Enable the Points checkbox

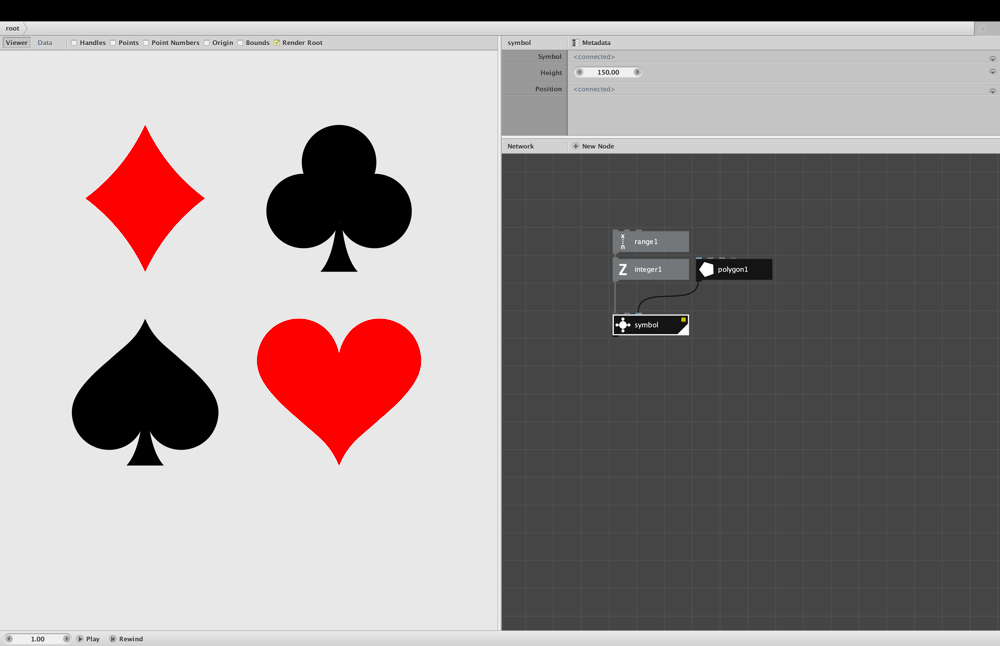113,43
